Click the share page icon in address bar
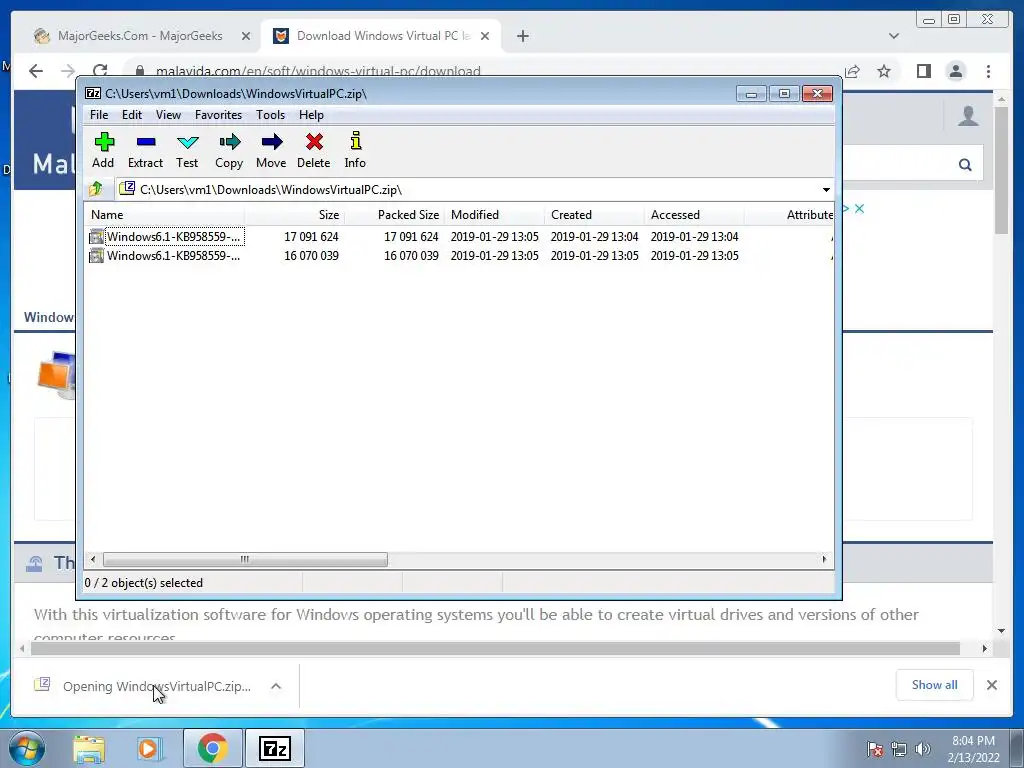The height and width of the screenshot is (768, 1024). [852, 71]
